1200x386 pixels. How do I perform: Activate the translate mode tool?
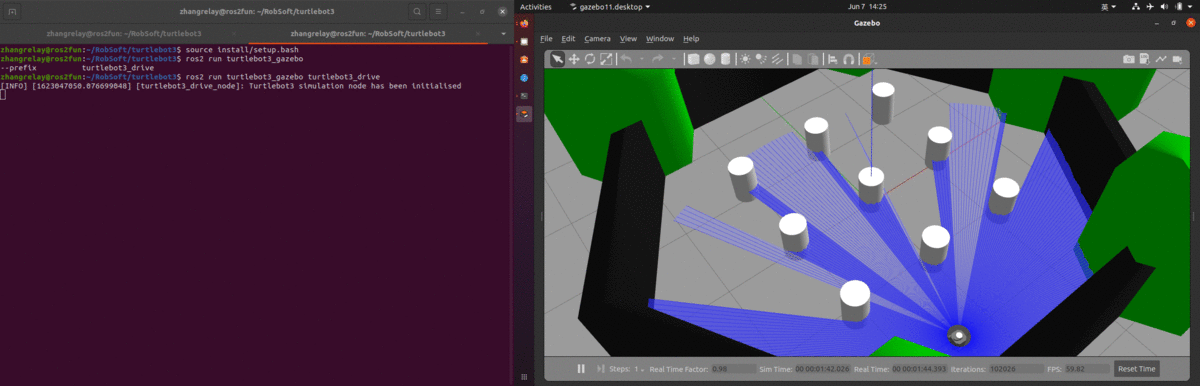click(574, 59)
